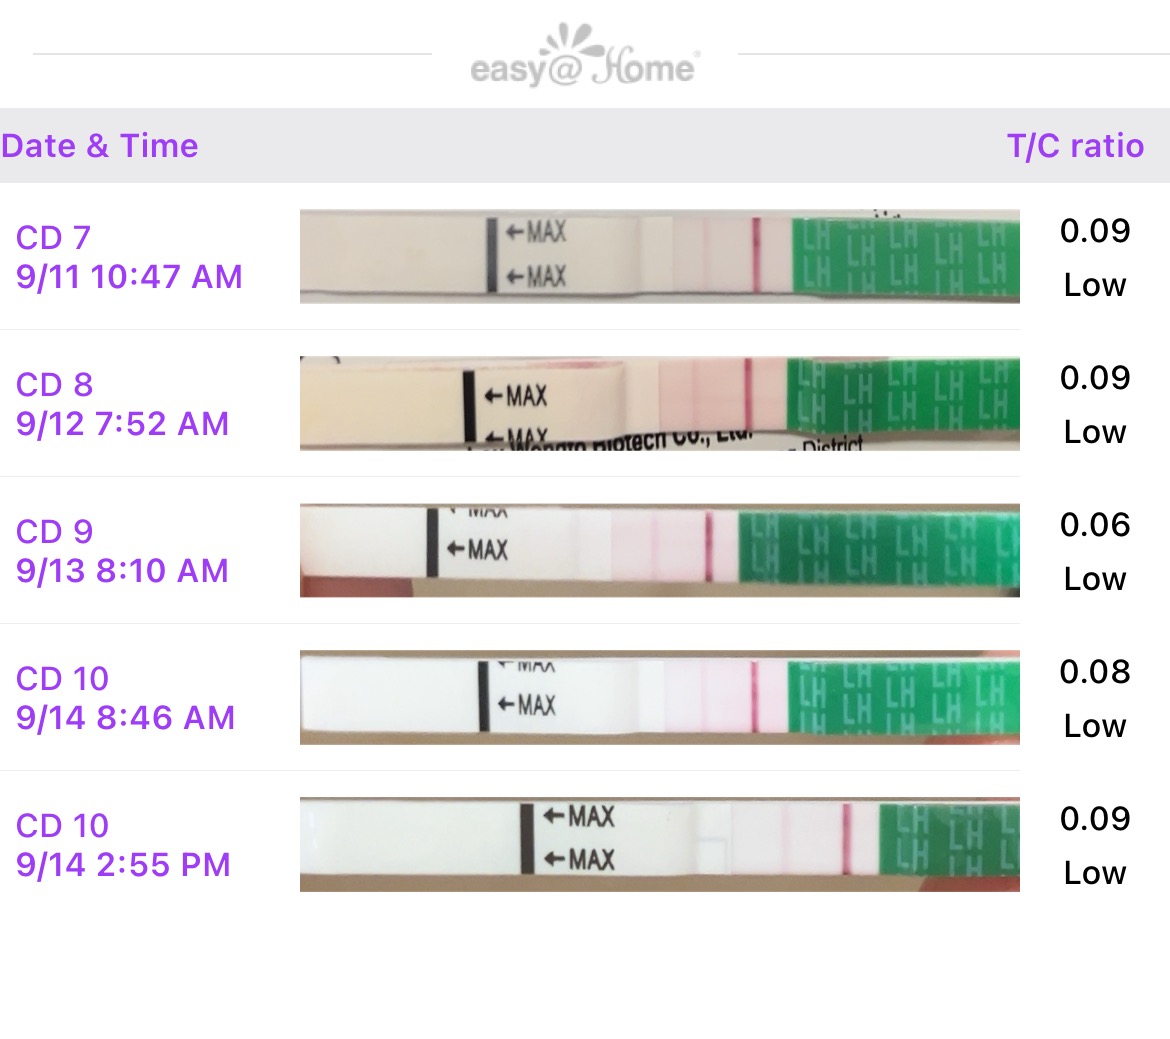This screenshot has height=1039, width=1170.
Task: Click the 0.09 ratio for the 2:55 PM test
Action: pos(1095,819)
